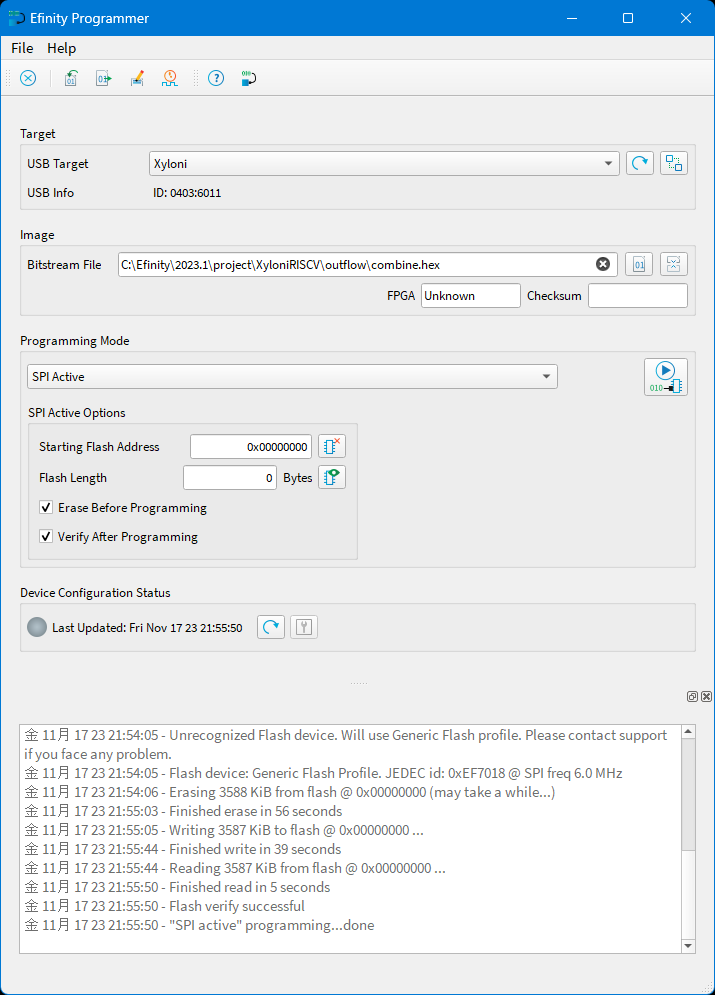This screenshot has width=715, height=995.
Task: Click the orange clock waveform toolbar icon
Action: tap(170, 78)
